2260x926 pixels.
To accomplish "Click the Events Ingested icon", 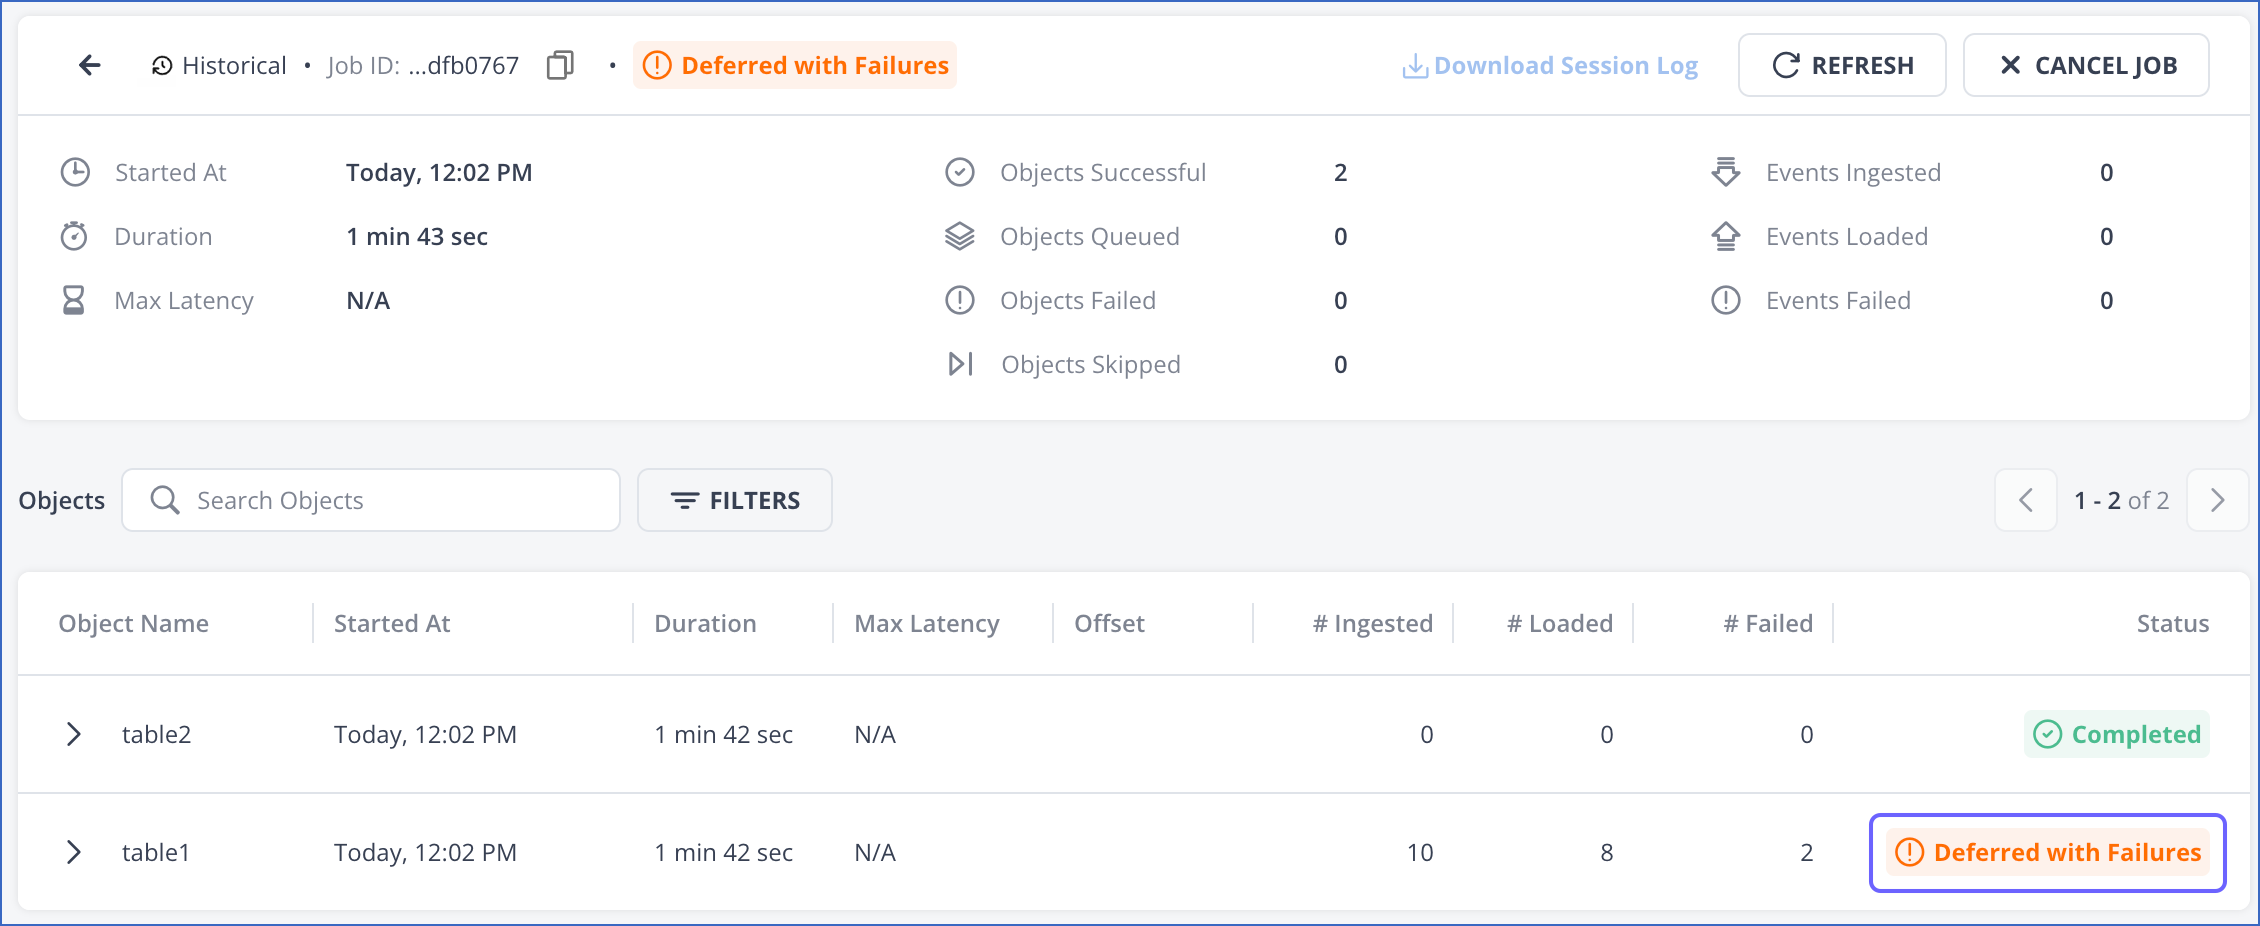I will (x=1726, y=172).
